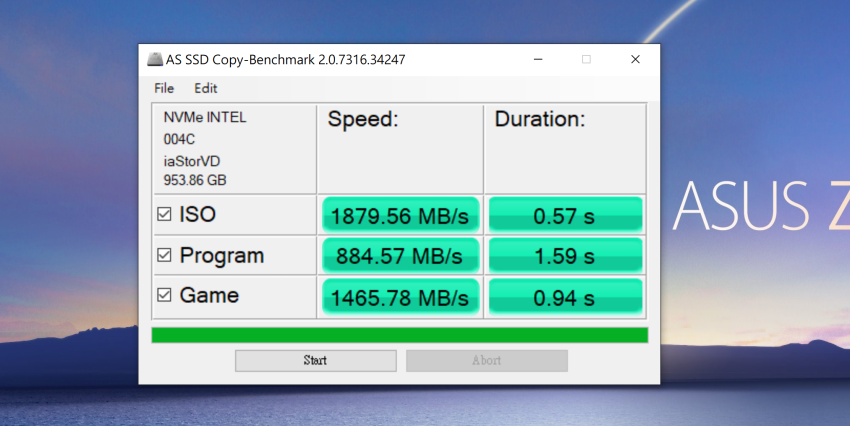This screenshot has width=850, height=426.
Task: Minimize the AS SSD Copy-Benchmark window
Action: tap(538, 59)
